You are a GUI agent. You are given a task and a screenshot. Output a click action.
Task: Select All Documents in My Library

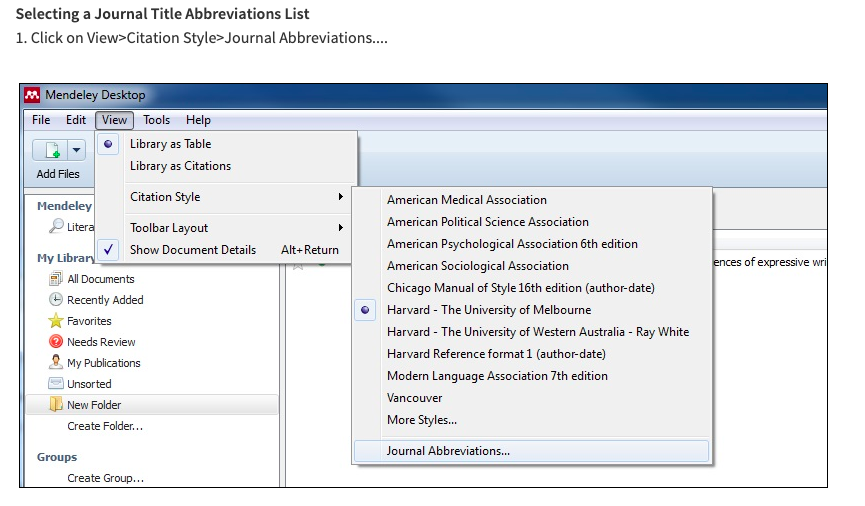tap(101, 279)
